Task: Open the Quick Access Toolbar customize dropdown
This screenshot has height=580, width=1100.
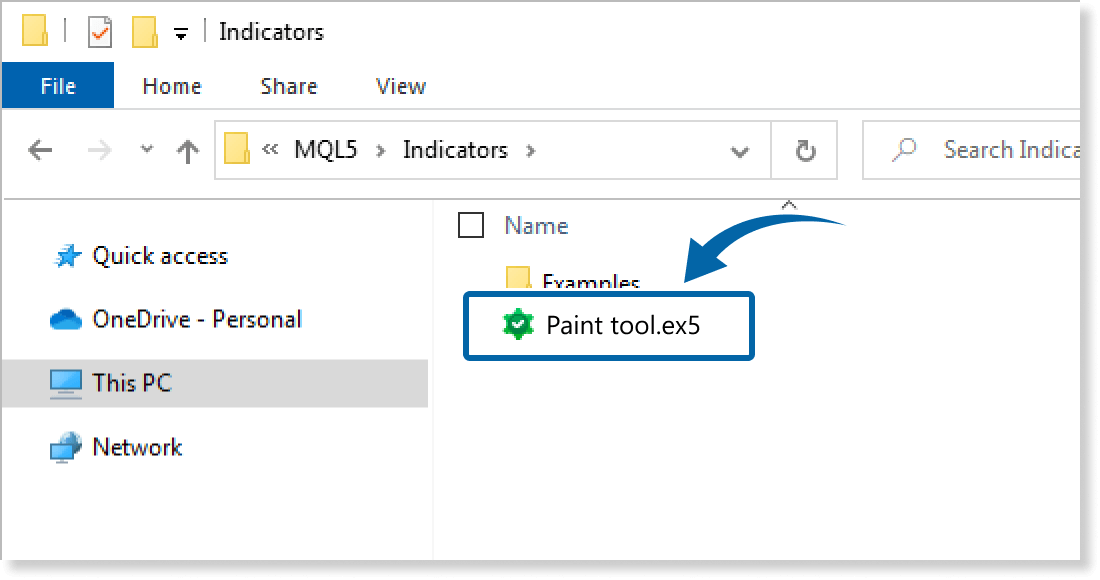Action: 181,34
